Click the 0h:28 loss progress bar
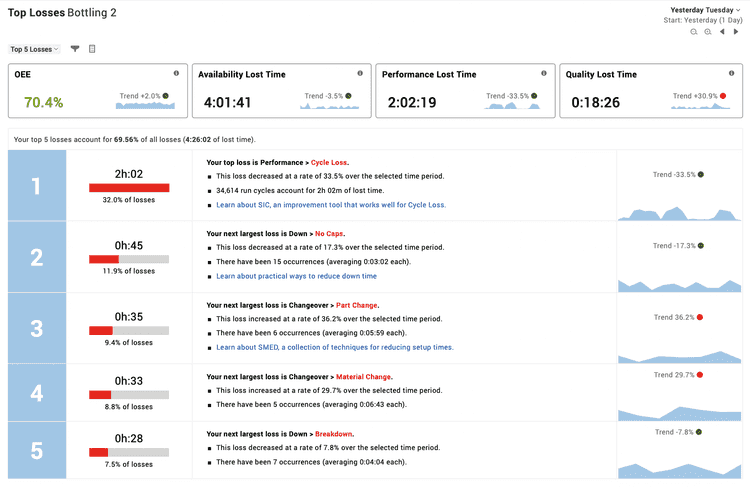 click(129, 452)
